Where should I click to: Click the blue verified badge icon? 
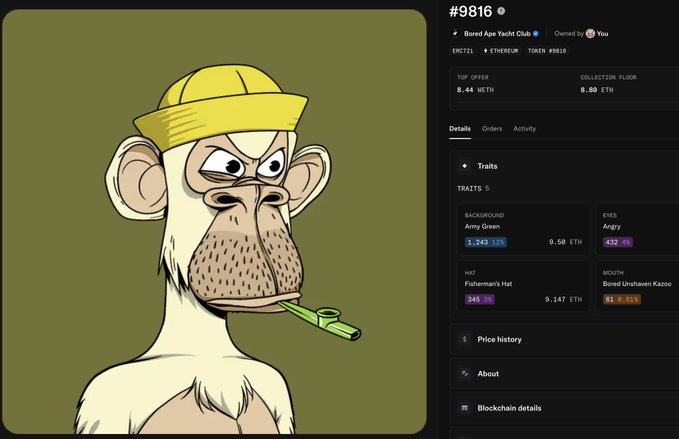point(536,33)
